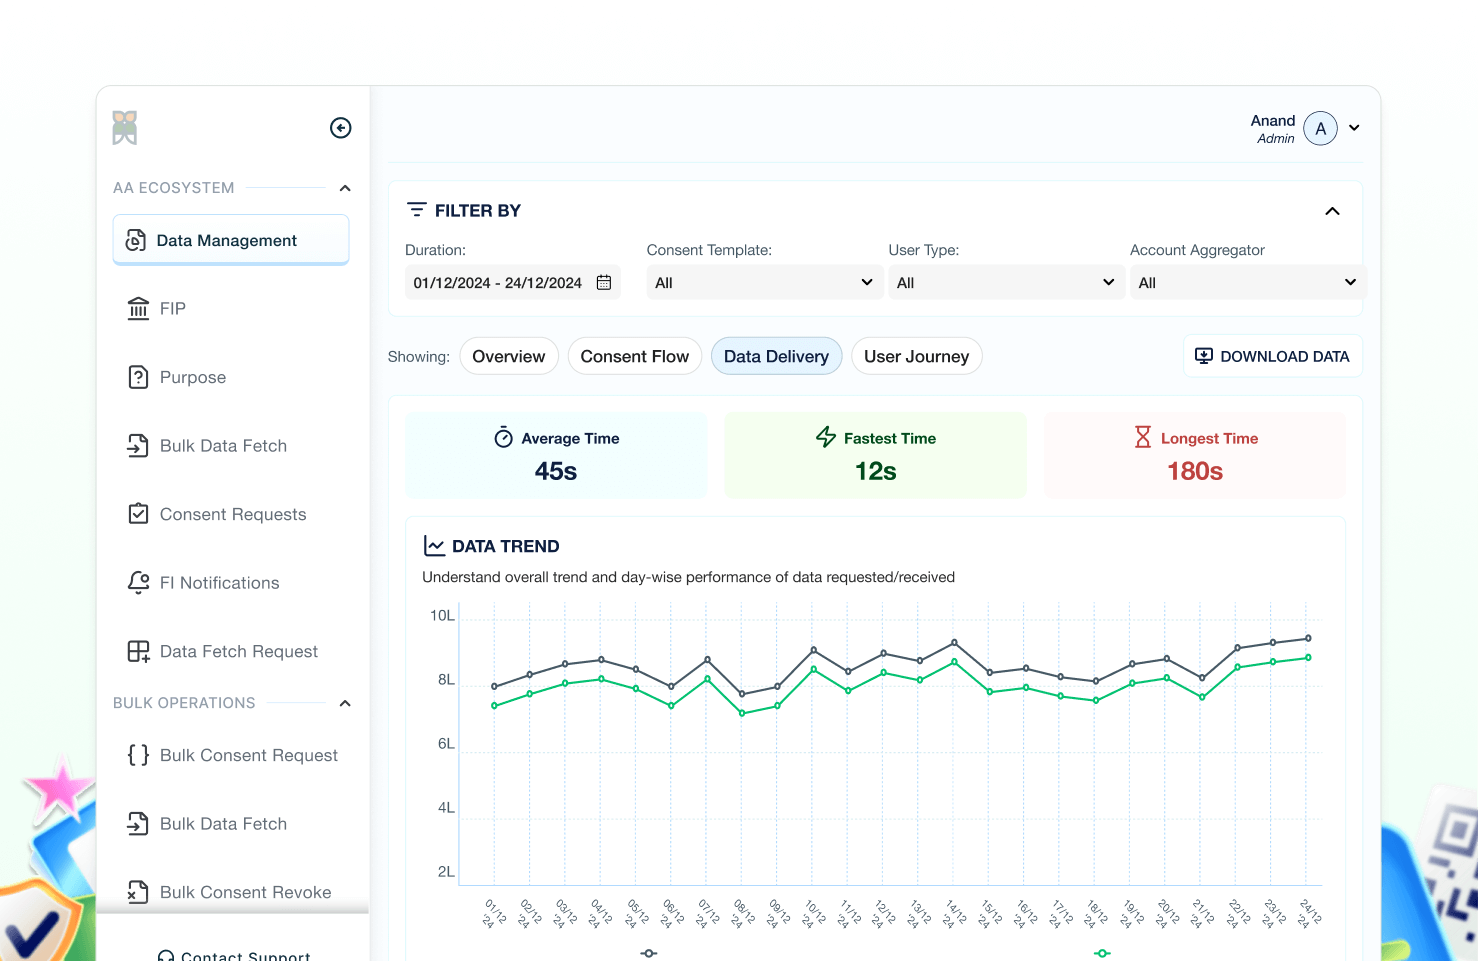Viewport: 1478px width, 961px height.
Task: Click the app logo in sidebar
Action: click(125, 128)
